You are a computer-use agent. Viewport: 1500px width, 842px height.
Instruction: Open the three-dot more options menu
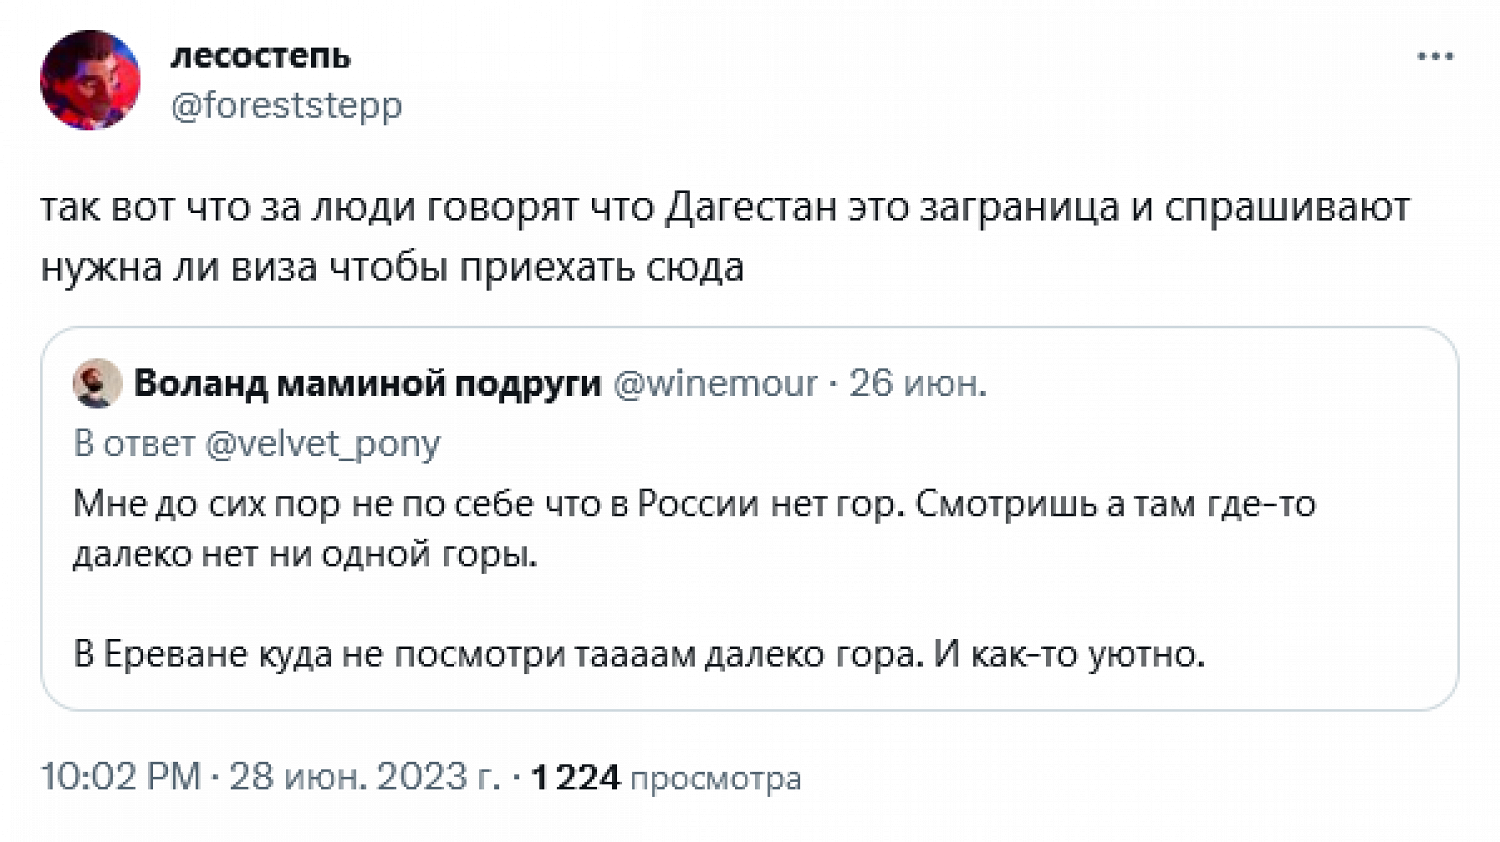[x=1435, y=56]
